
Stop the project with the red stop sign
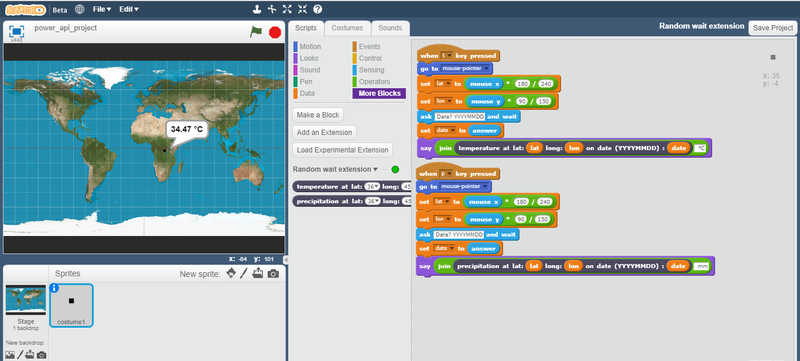[x=275, y=32]
